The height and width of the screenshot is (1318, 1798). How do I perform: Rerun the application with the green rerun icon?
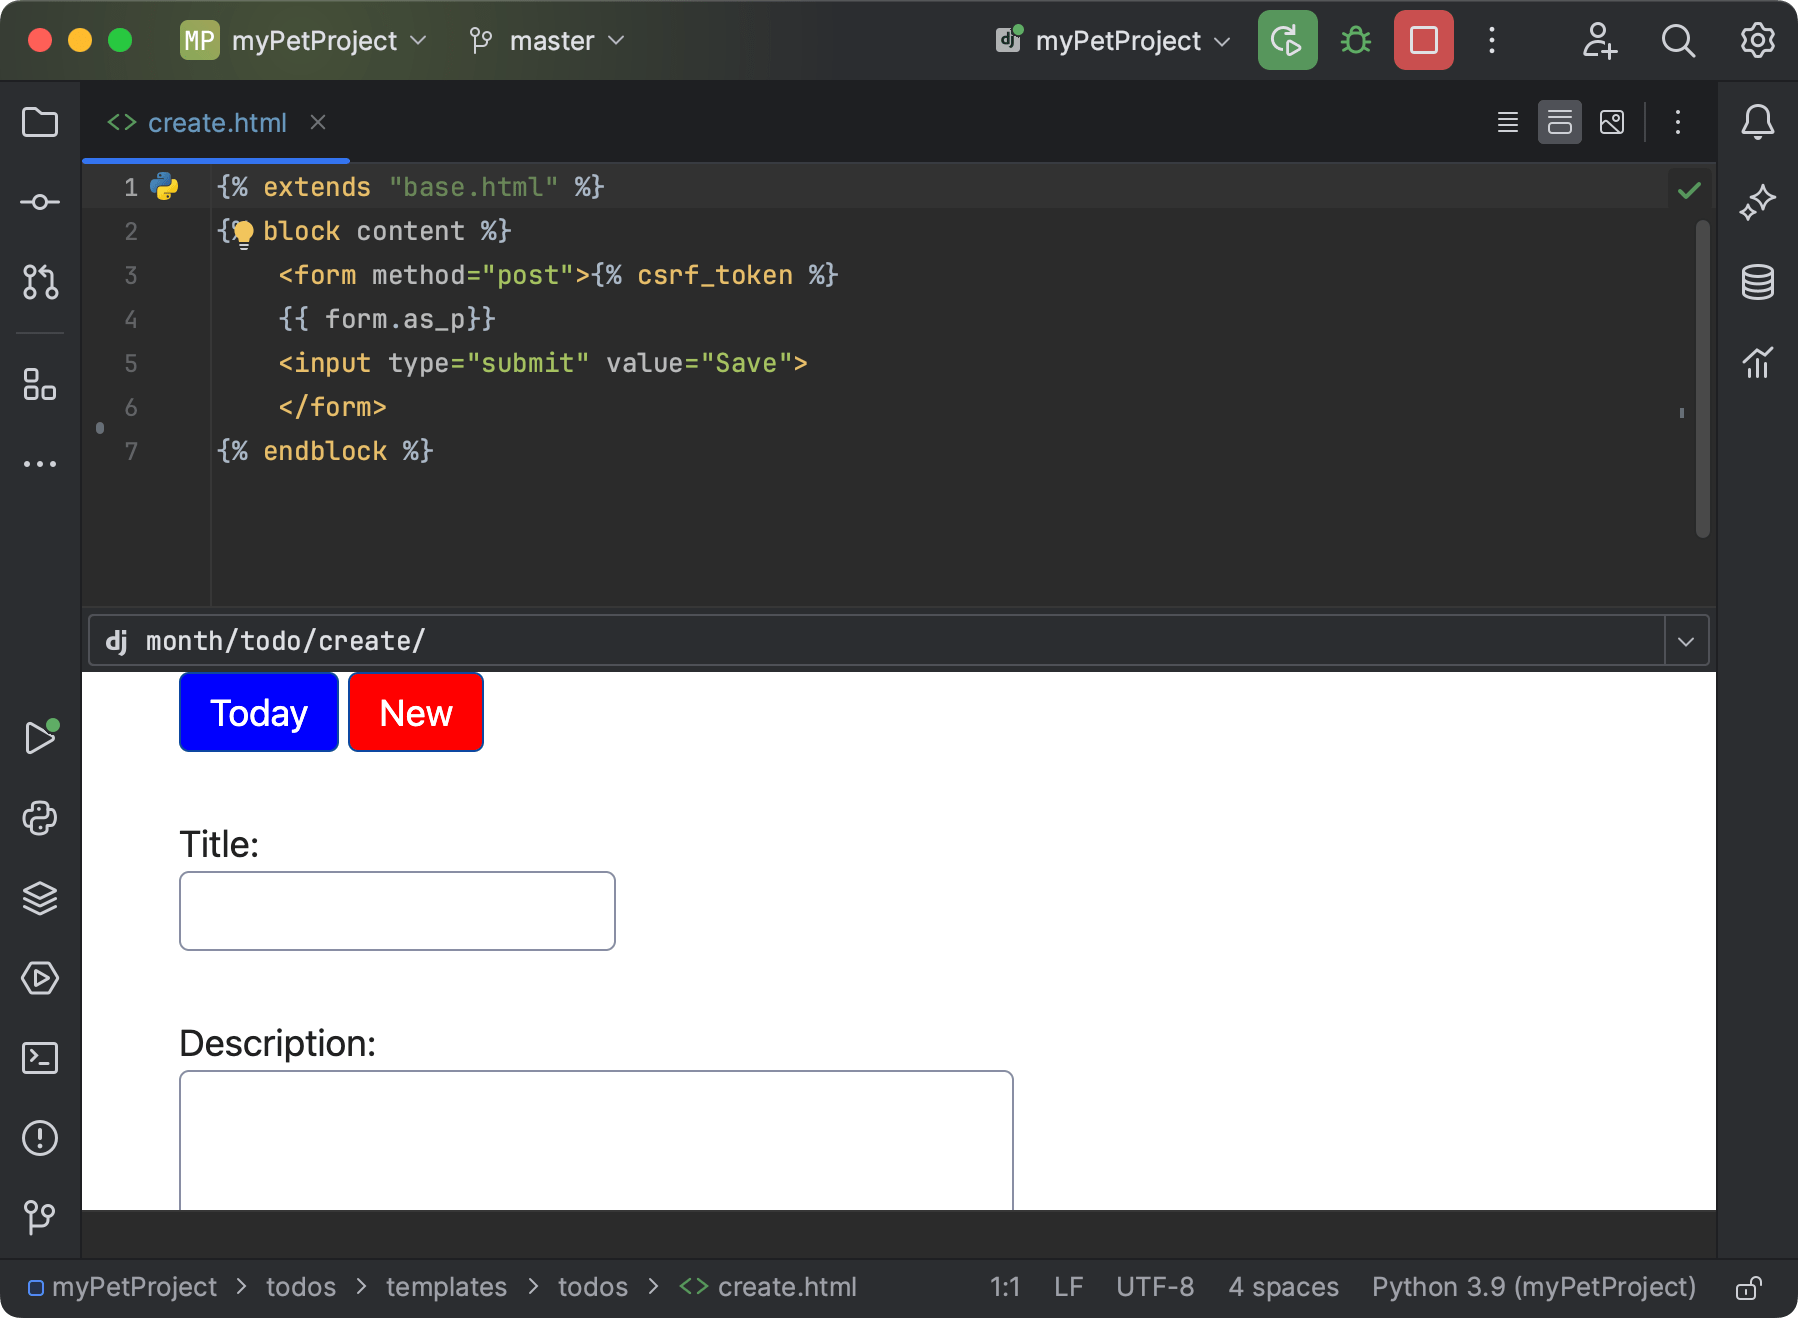1287,40
